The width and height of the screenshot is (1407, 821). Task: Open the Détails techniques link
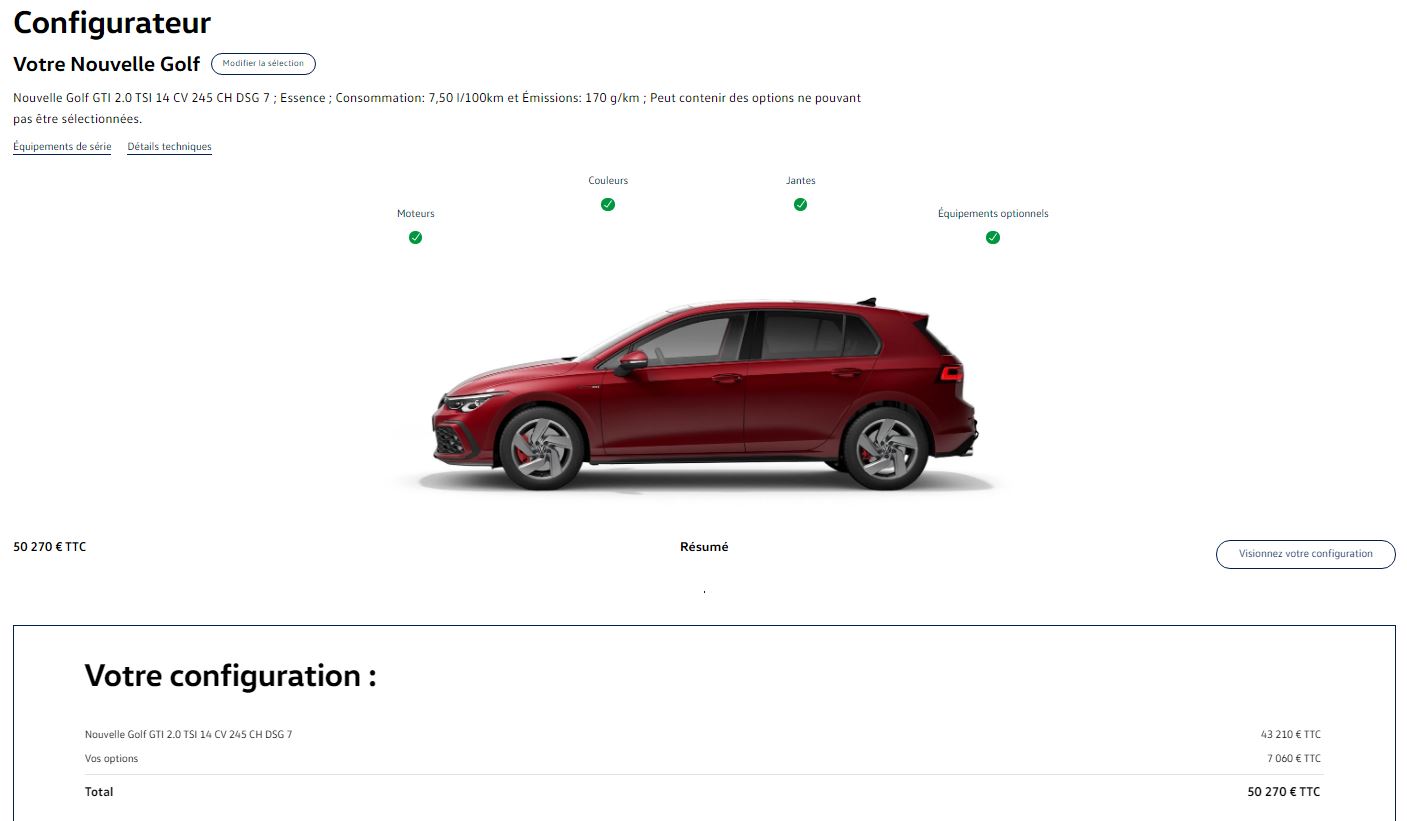pos(169,147)
